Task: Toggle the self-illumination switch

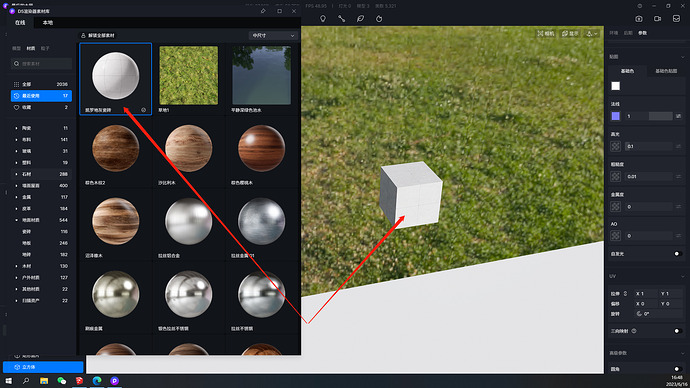Action: click(678, 254)
